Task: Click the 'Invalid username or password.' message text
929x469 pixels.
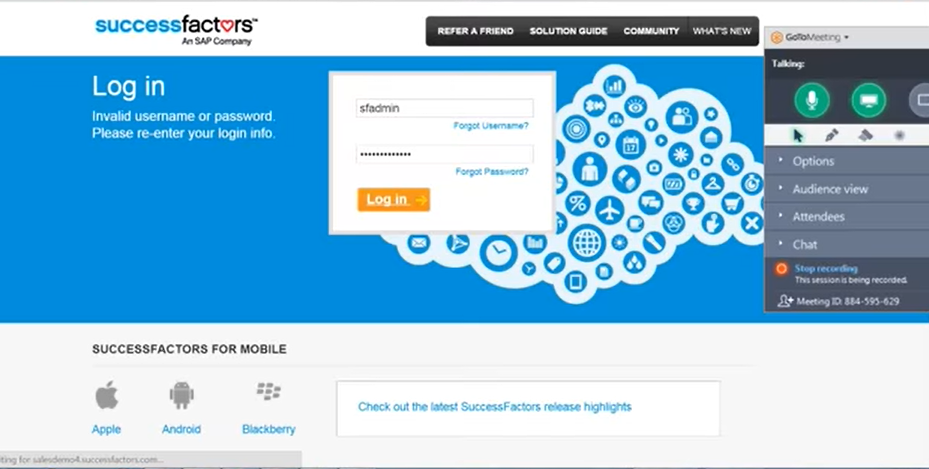Action: click(184, 116)
